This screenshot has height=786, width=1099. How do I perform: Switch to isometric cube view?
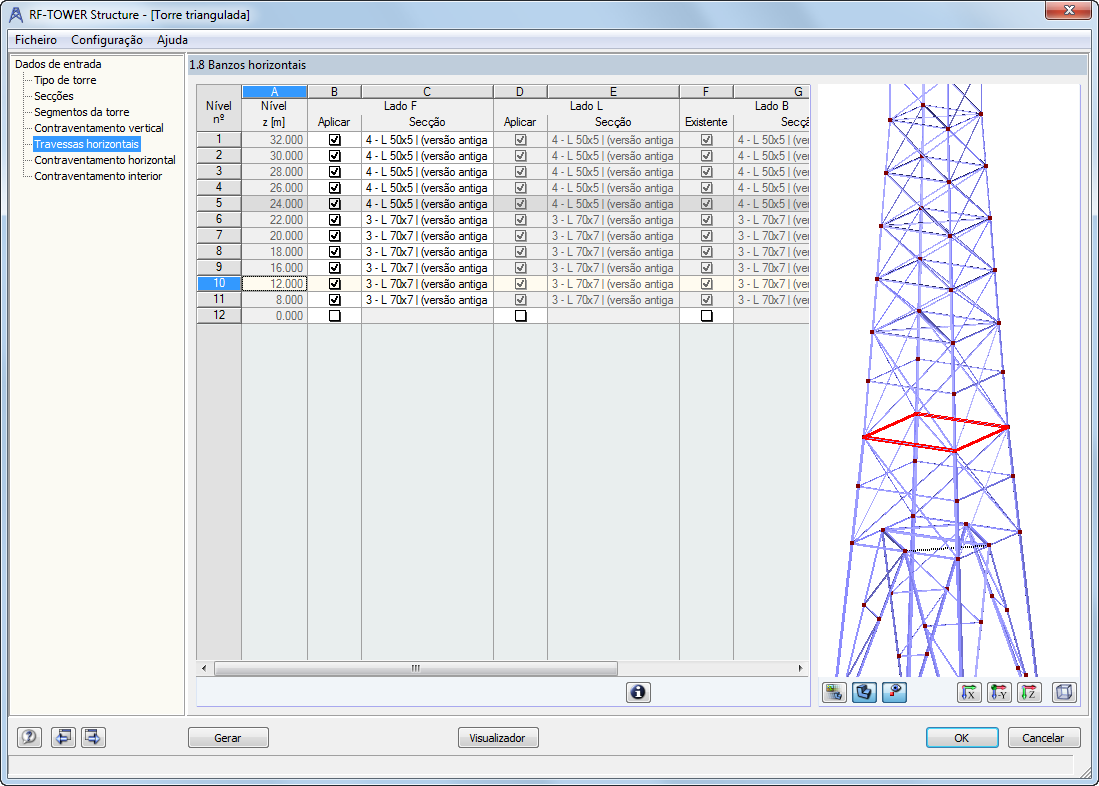[x=1064, y=693]
